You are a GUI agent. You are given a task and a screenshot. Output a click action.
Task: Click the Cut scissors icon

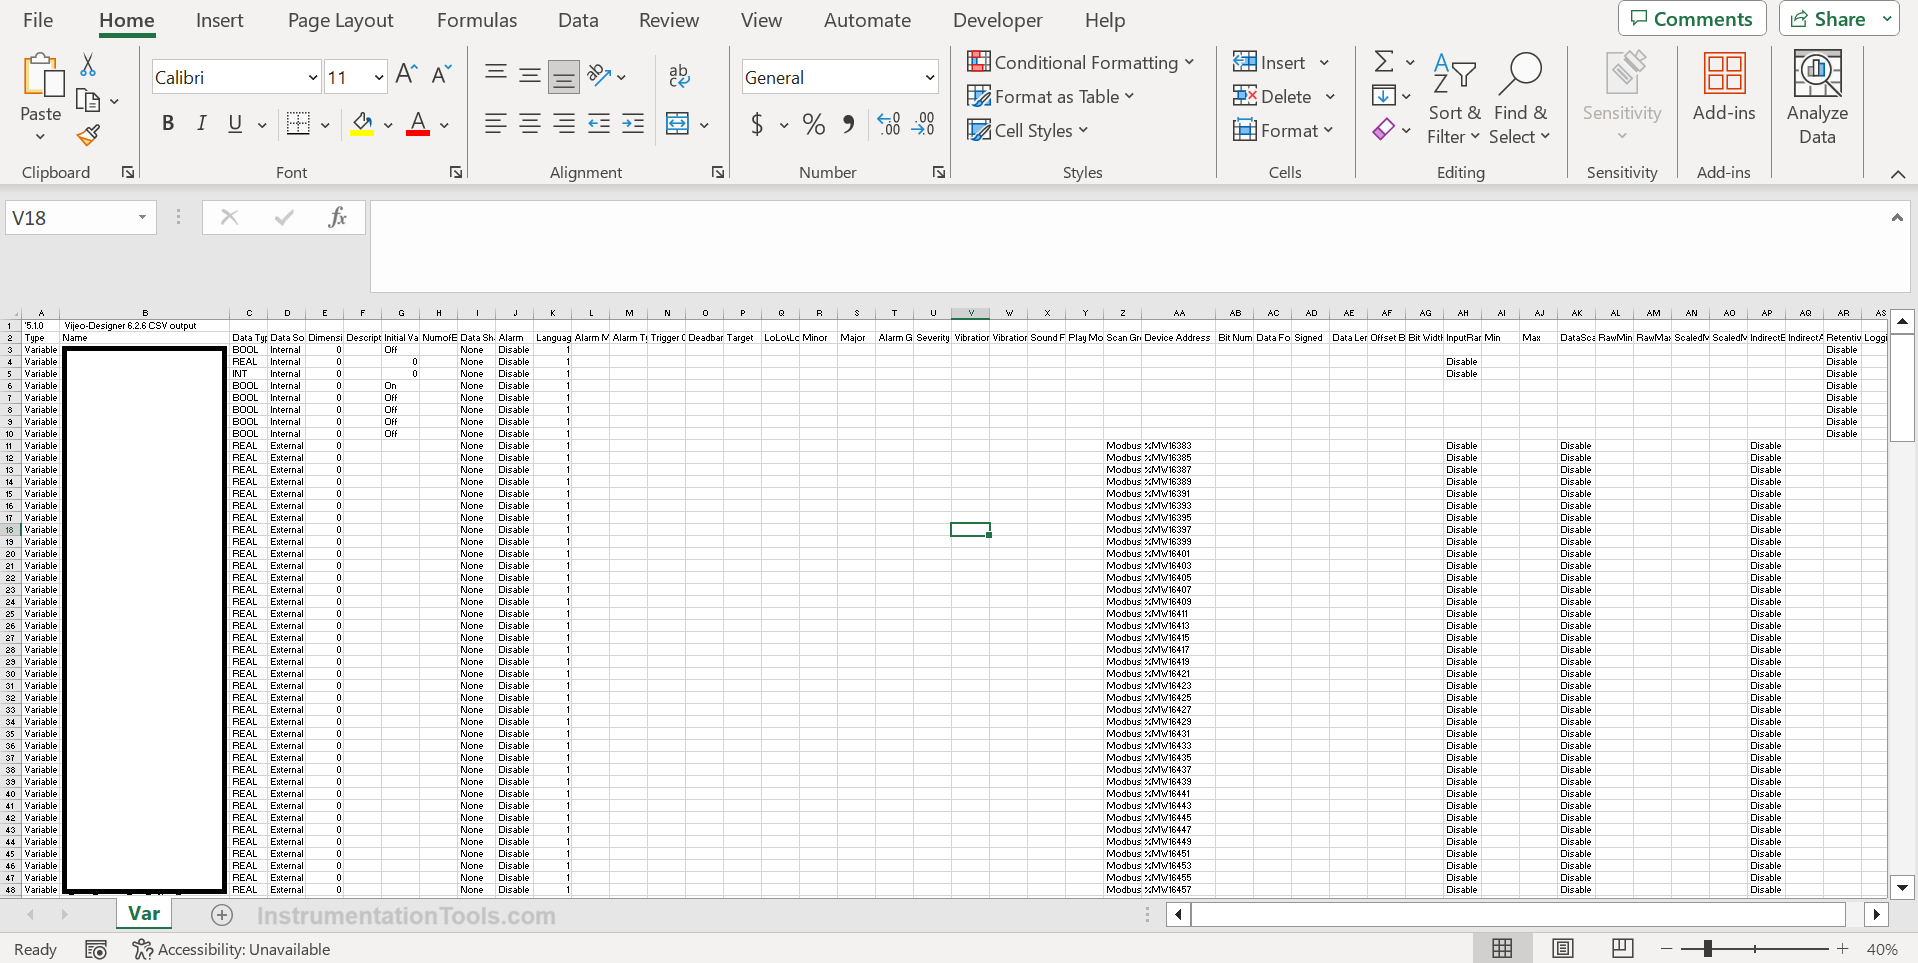tap(88, 65)
